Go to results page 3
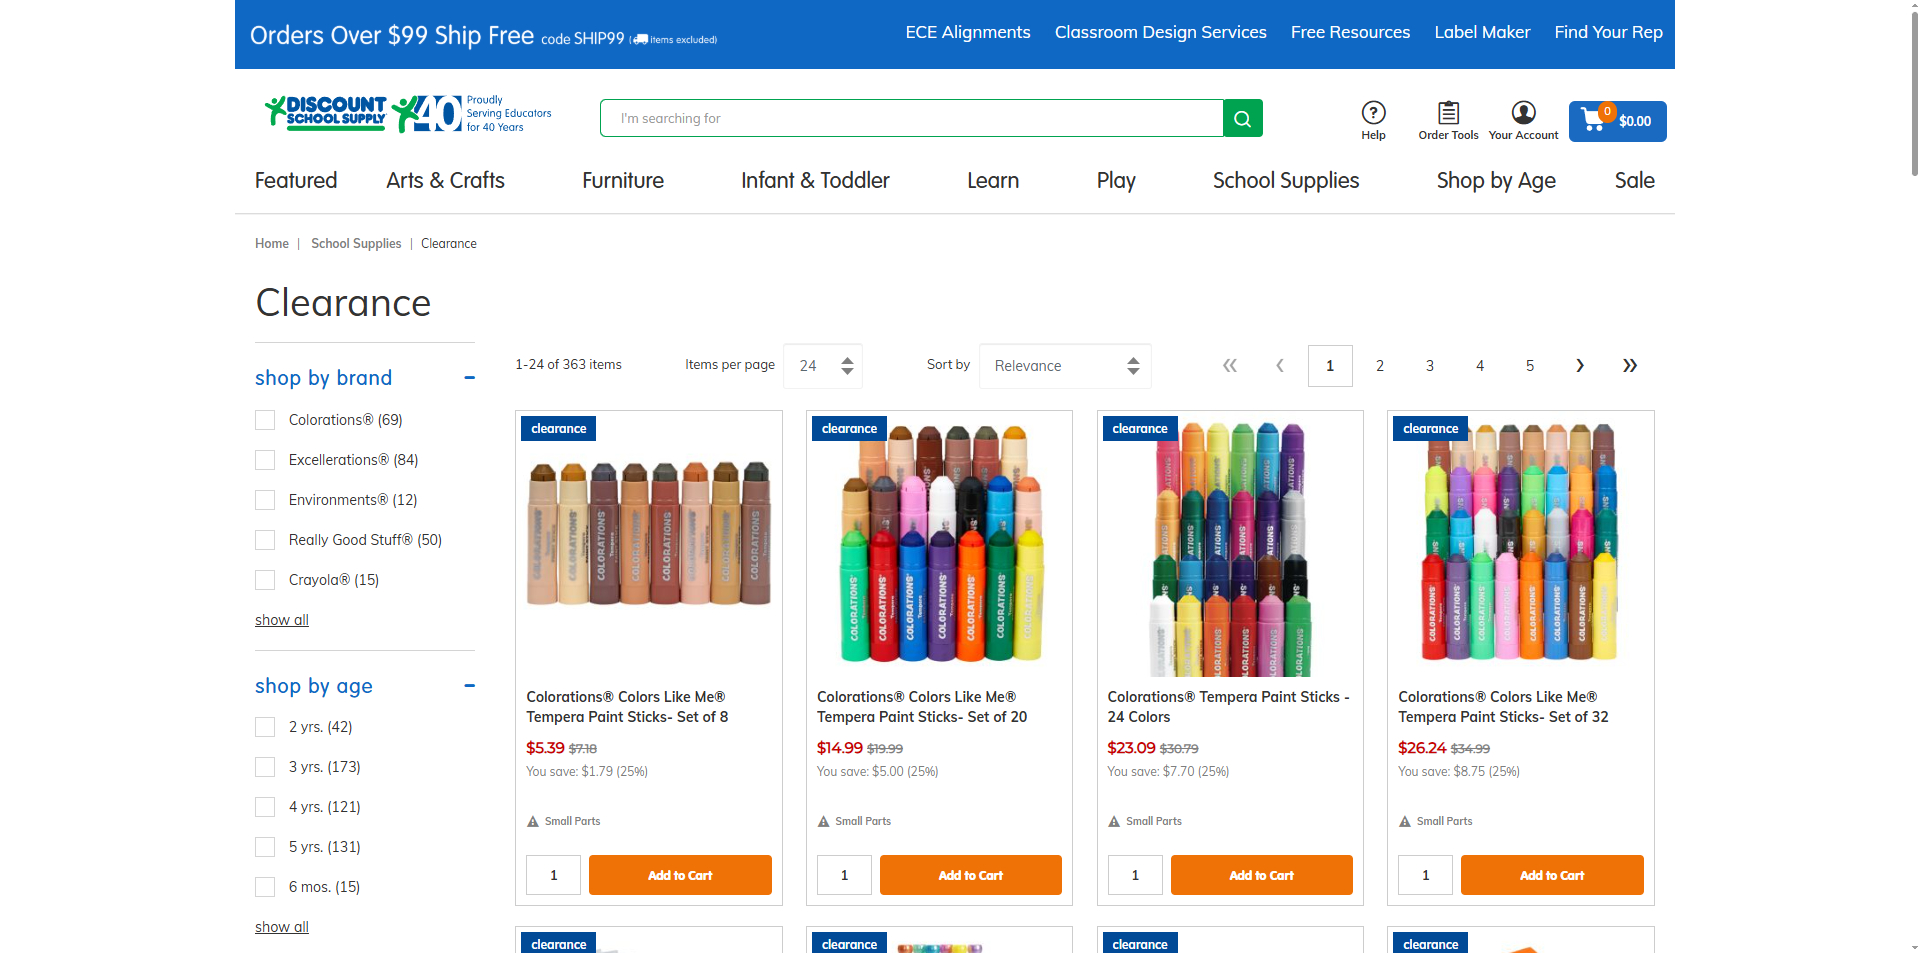This screenshot has width=1920, height=953. point(1430,366)
